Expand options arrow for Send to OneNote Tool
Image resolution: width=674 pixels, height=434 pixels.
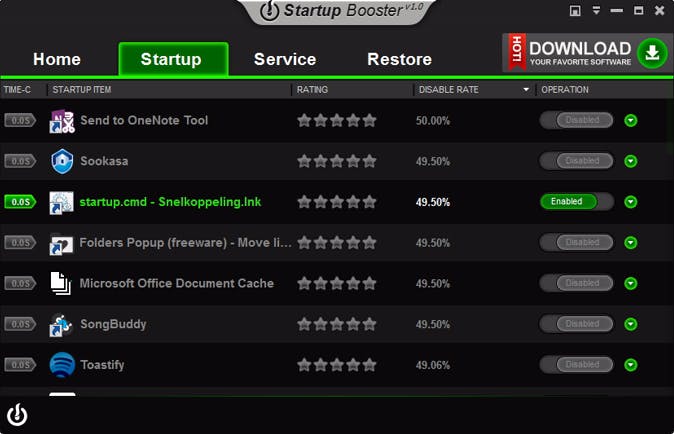click(631, 121)
